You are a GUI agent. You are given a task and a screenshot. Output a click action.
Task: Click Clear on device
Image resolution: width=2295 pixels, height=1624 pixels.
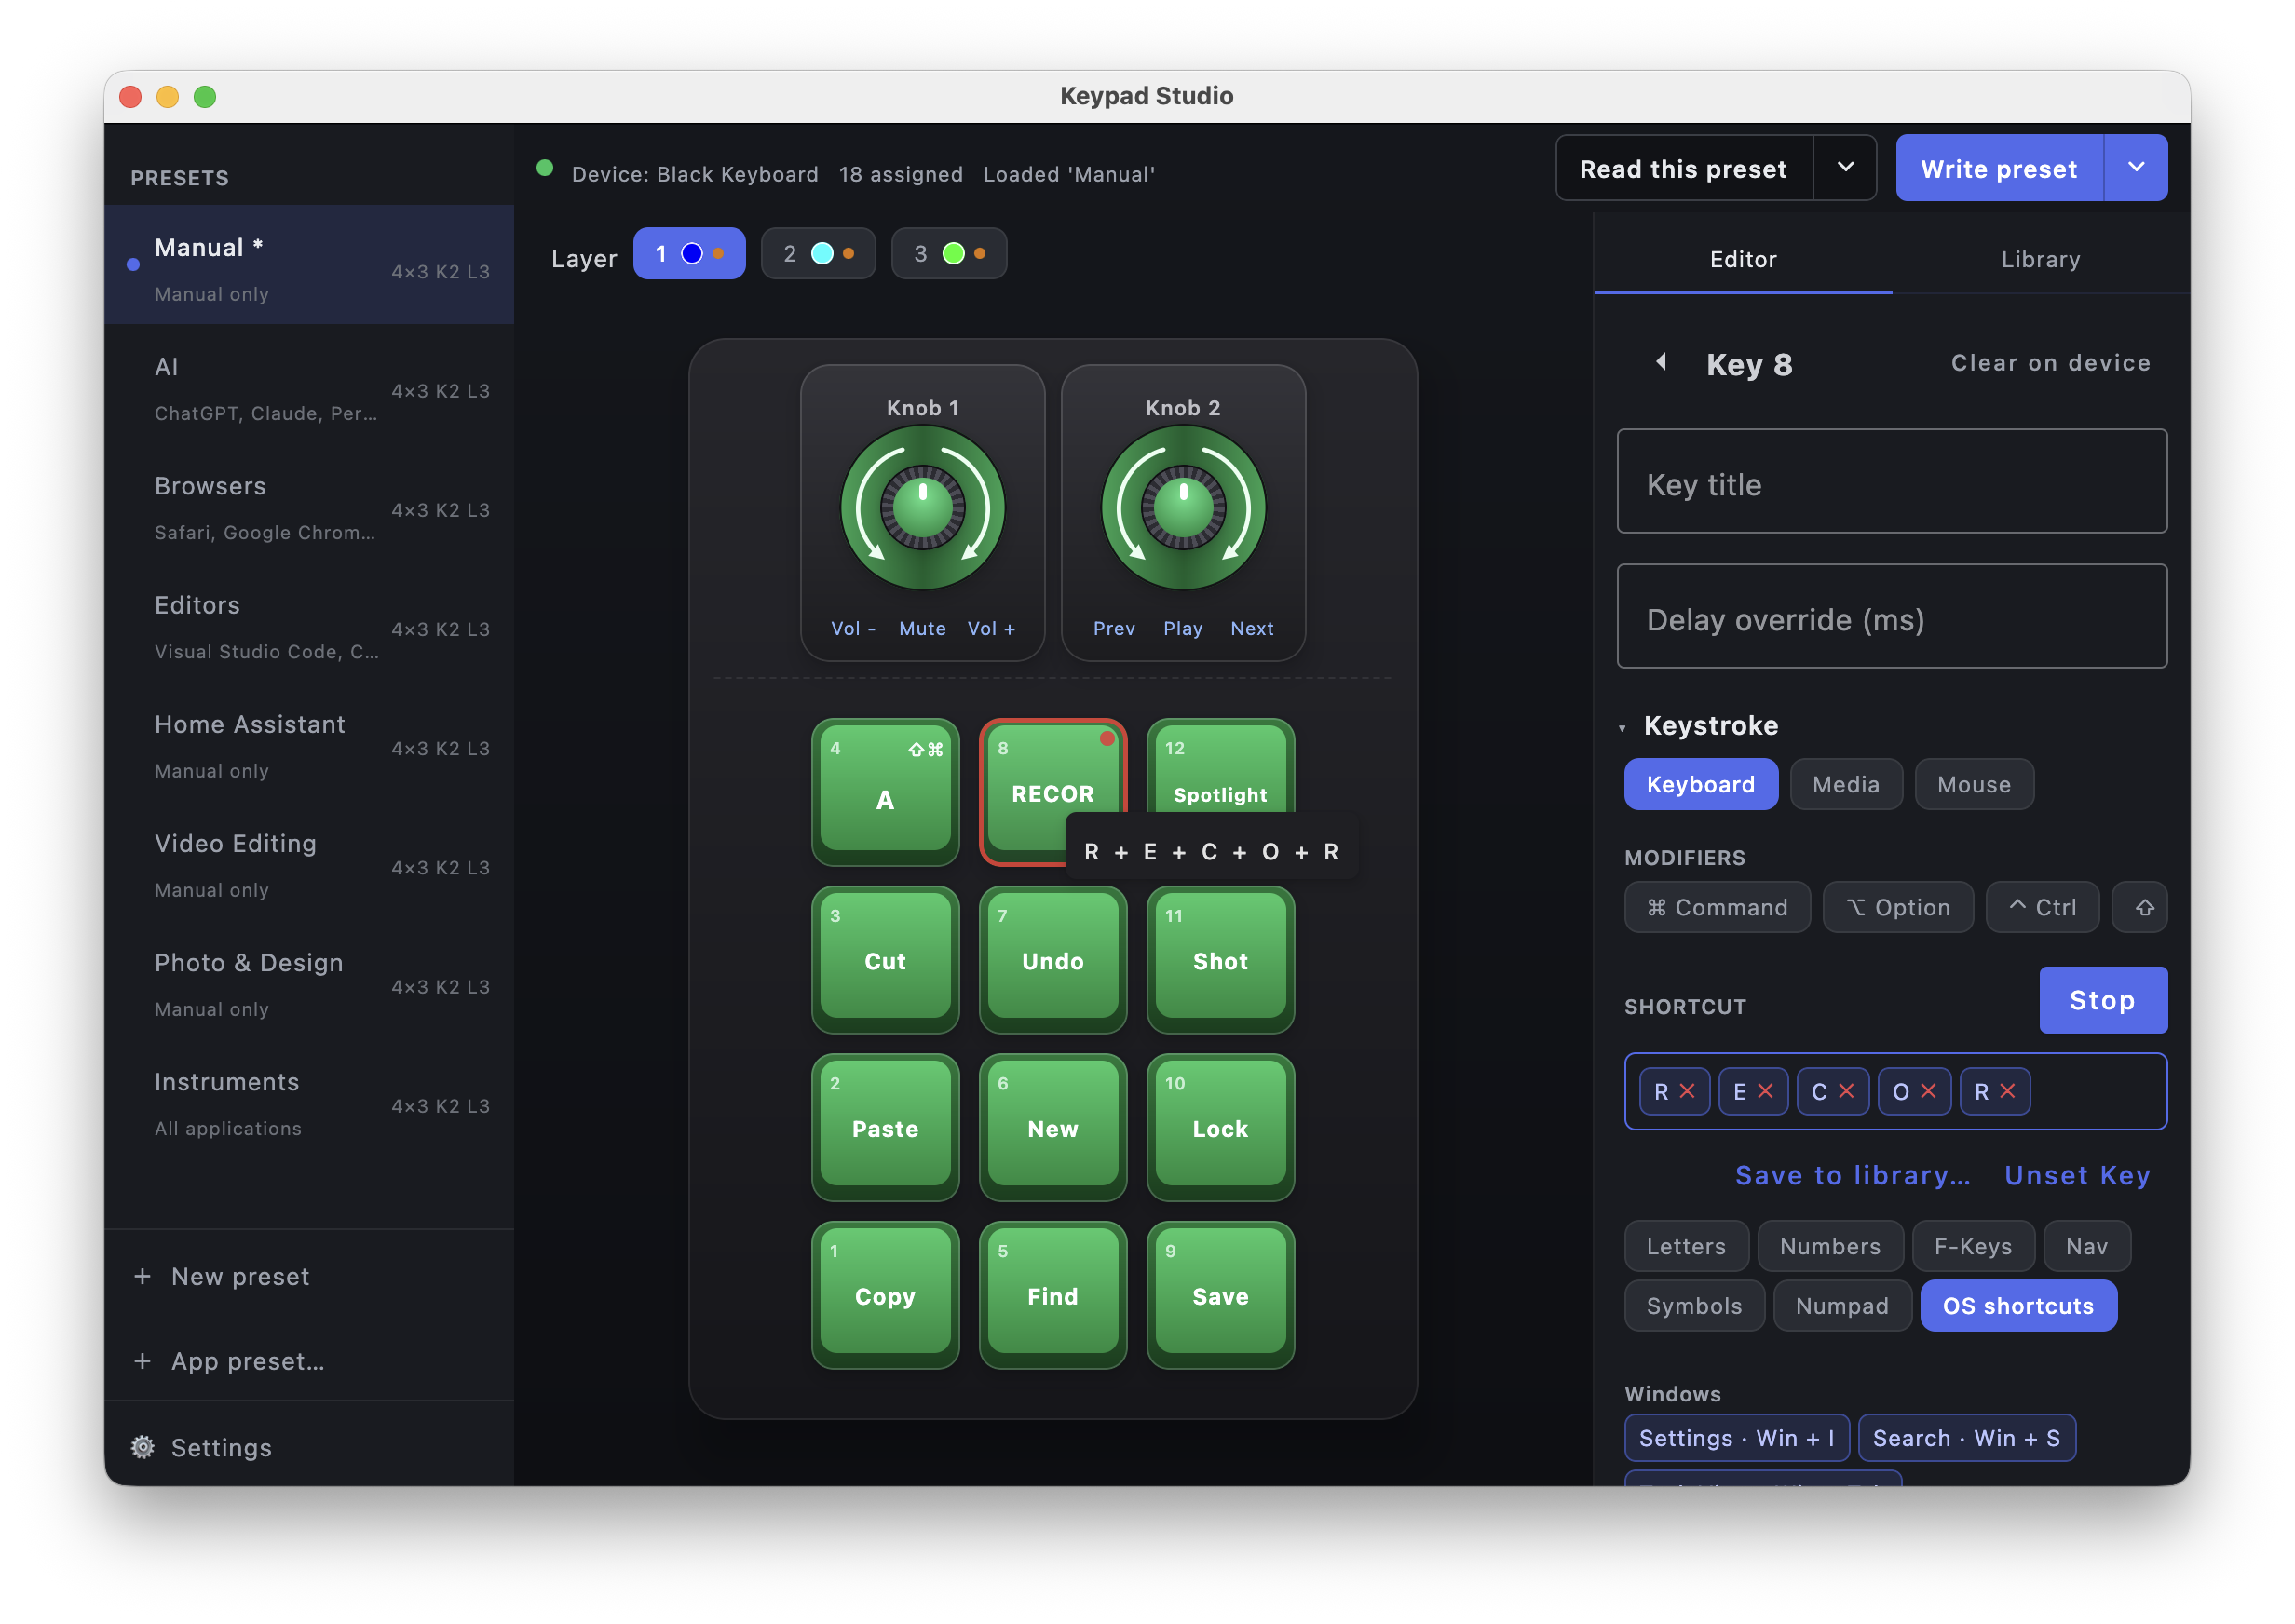tap(2050, 362)
